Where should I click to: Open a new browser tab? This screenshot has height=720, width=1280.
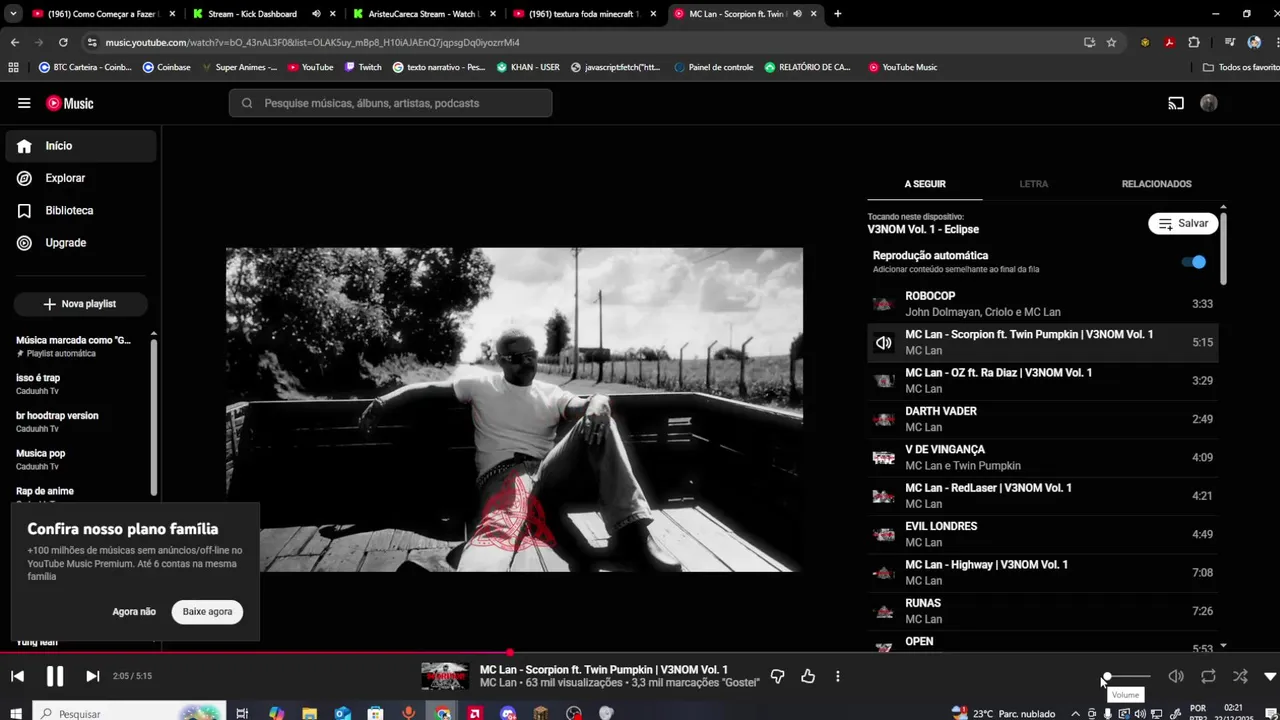coord(837,14)
